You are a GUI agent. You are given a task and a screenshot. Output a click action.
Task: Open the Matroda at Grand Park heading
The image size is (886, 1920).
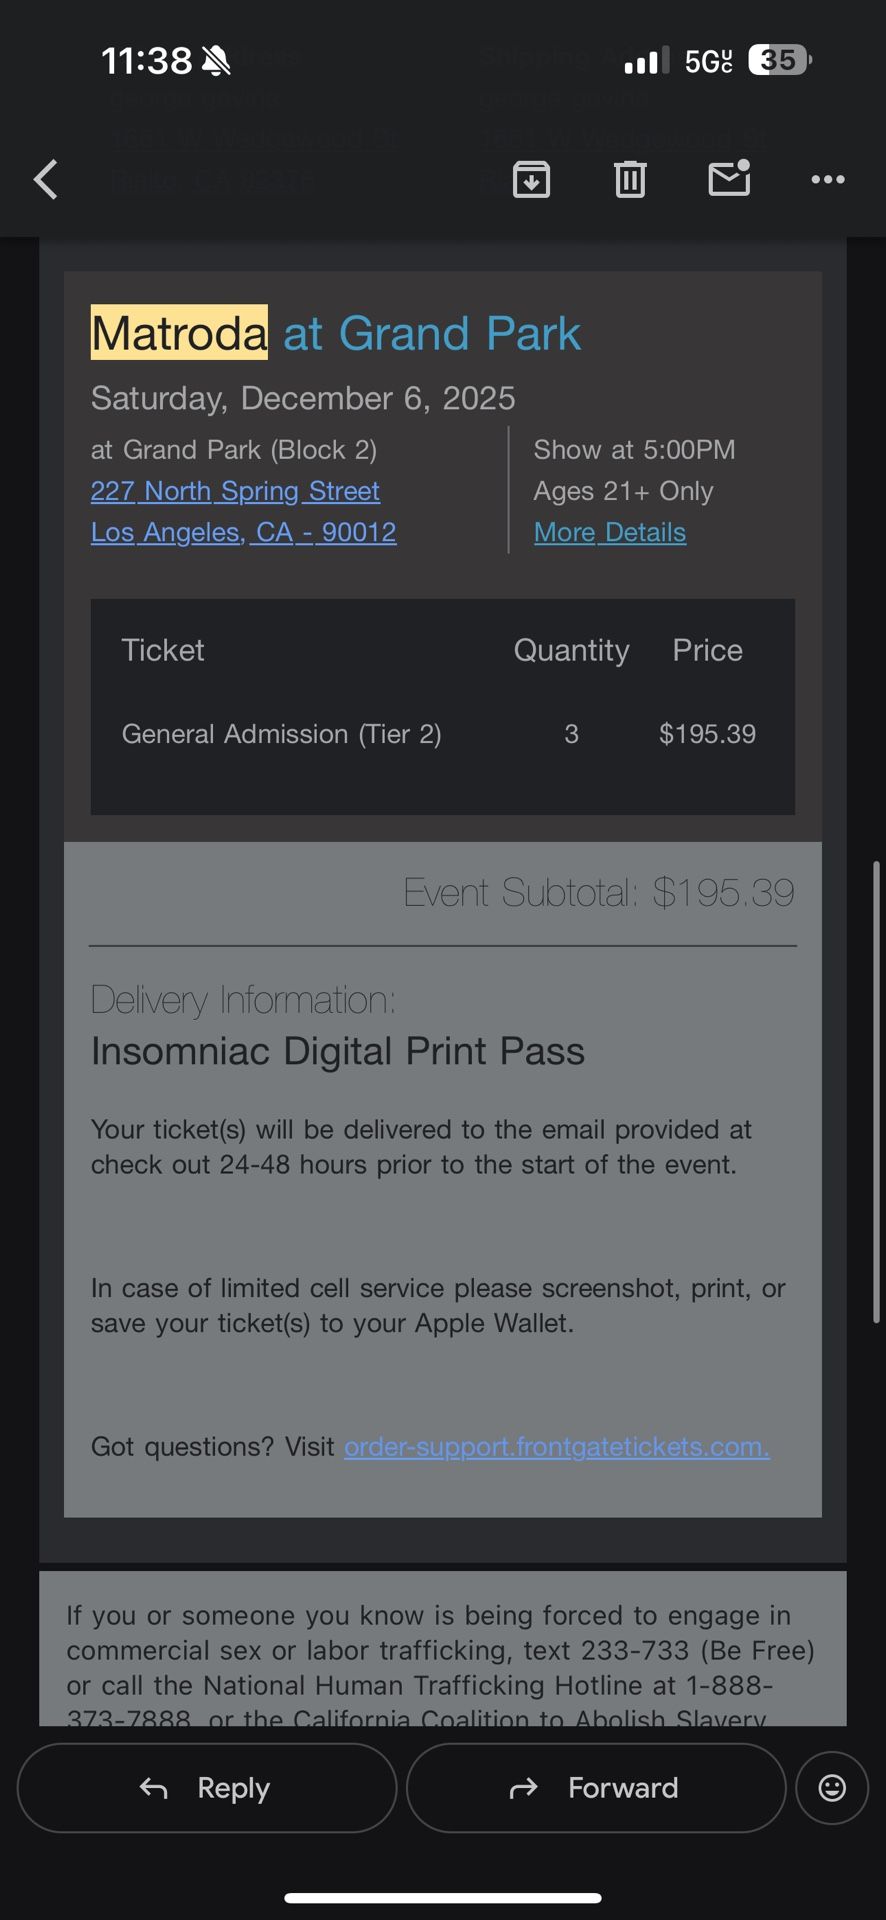click(x=336, y=333)
